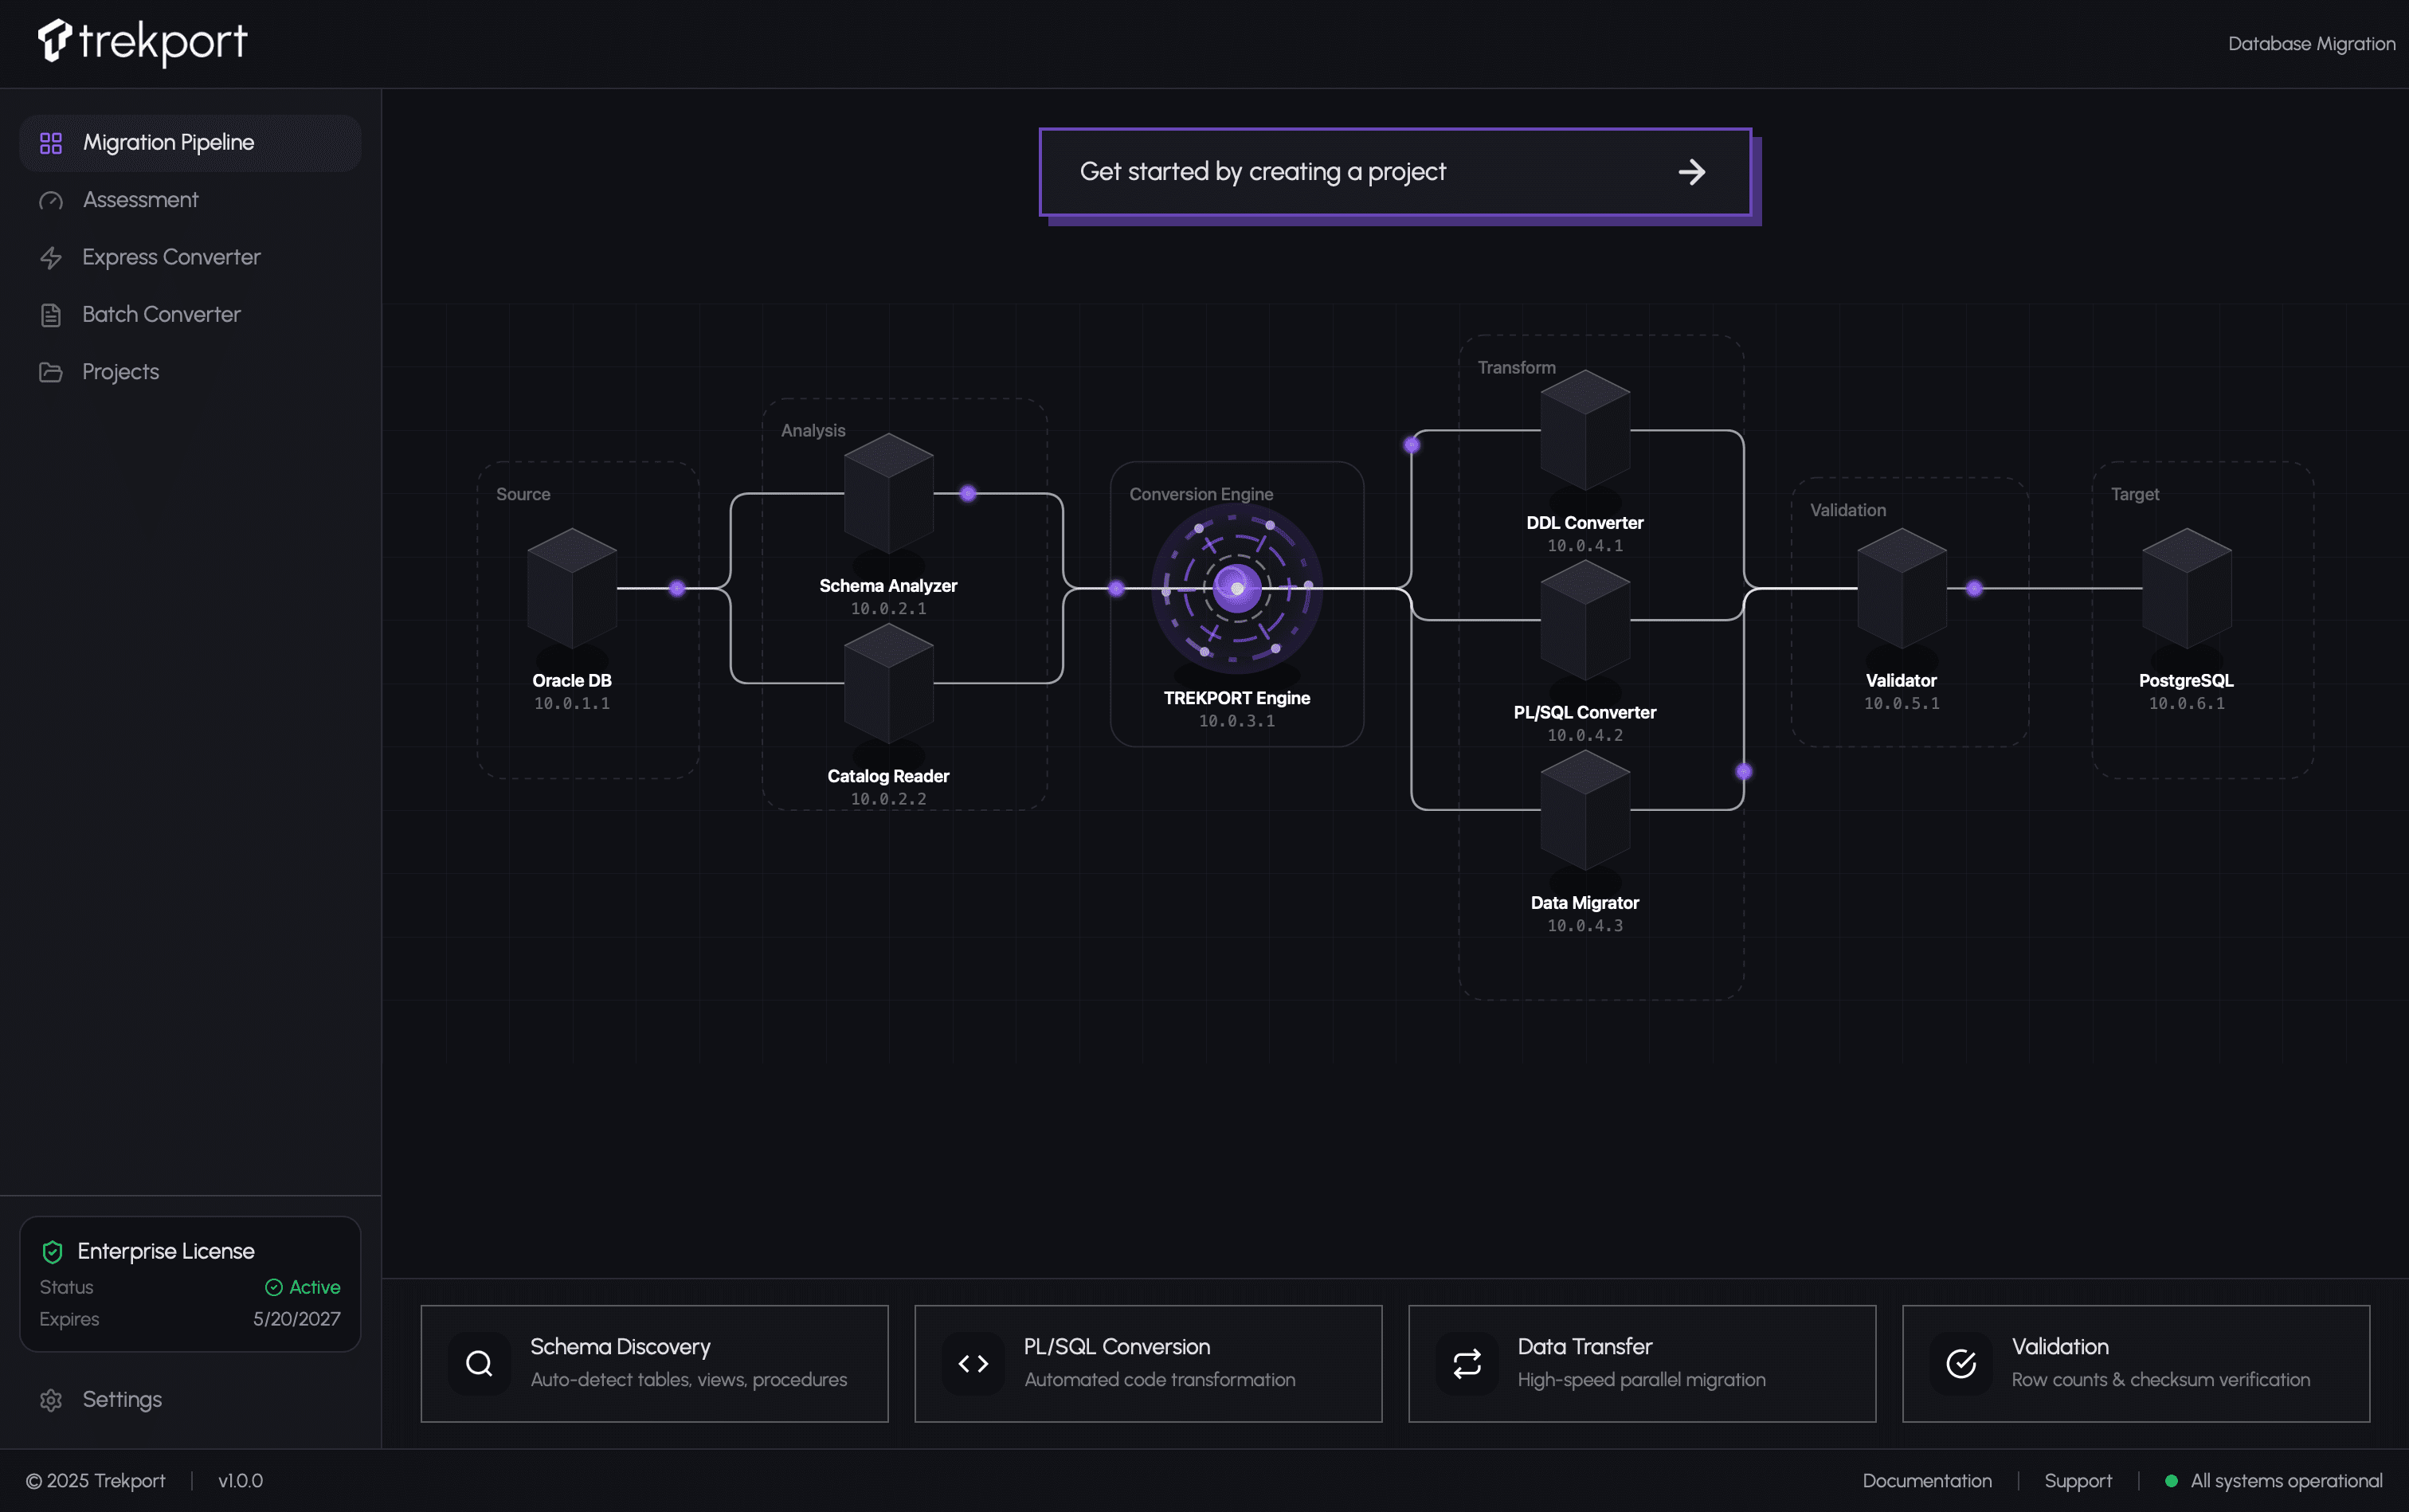This screenshot has width=2409, height=1512.
Task: Click the Settings gear icon
Action: (51, 1400)
